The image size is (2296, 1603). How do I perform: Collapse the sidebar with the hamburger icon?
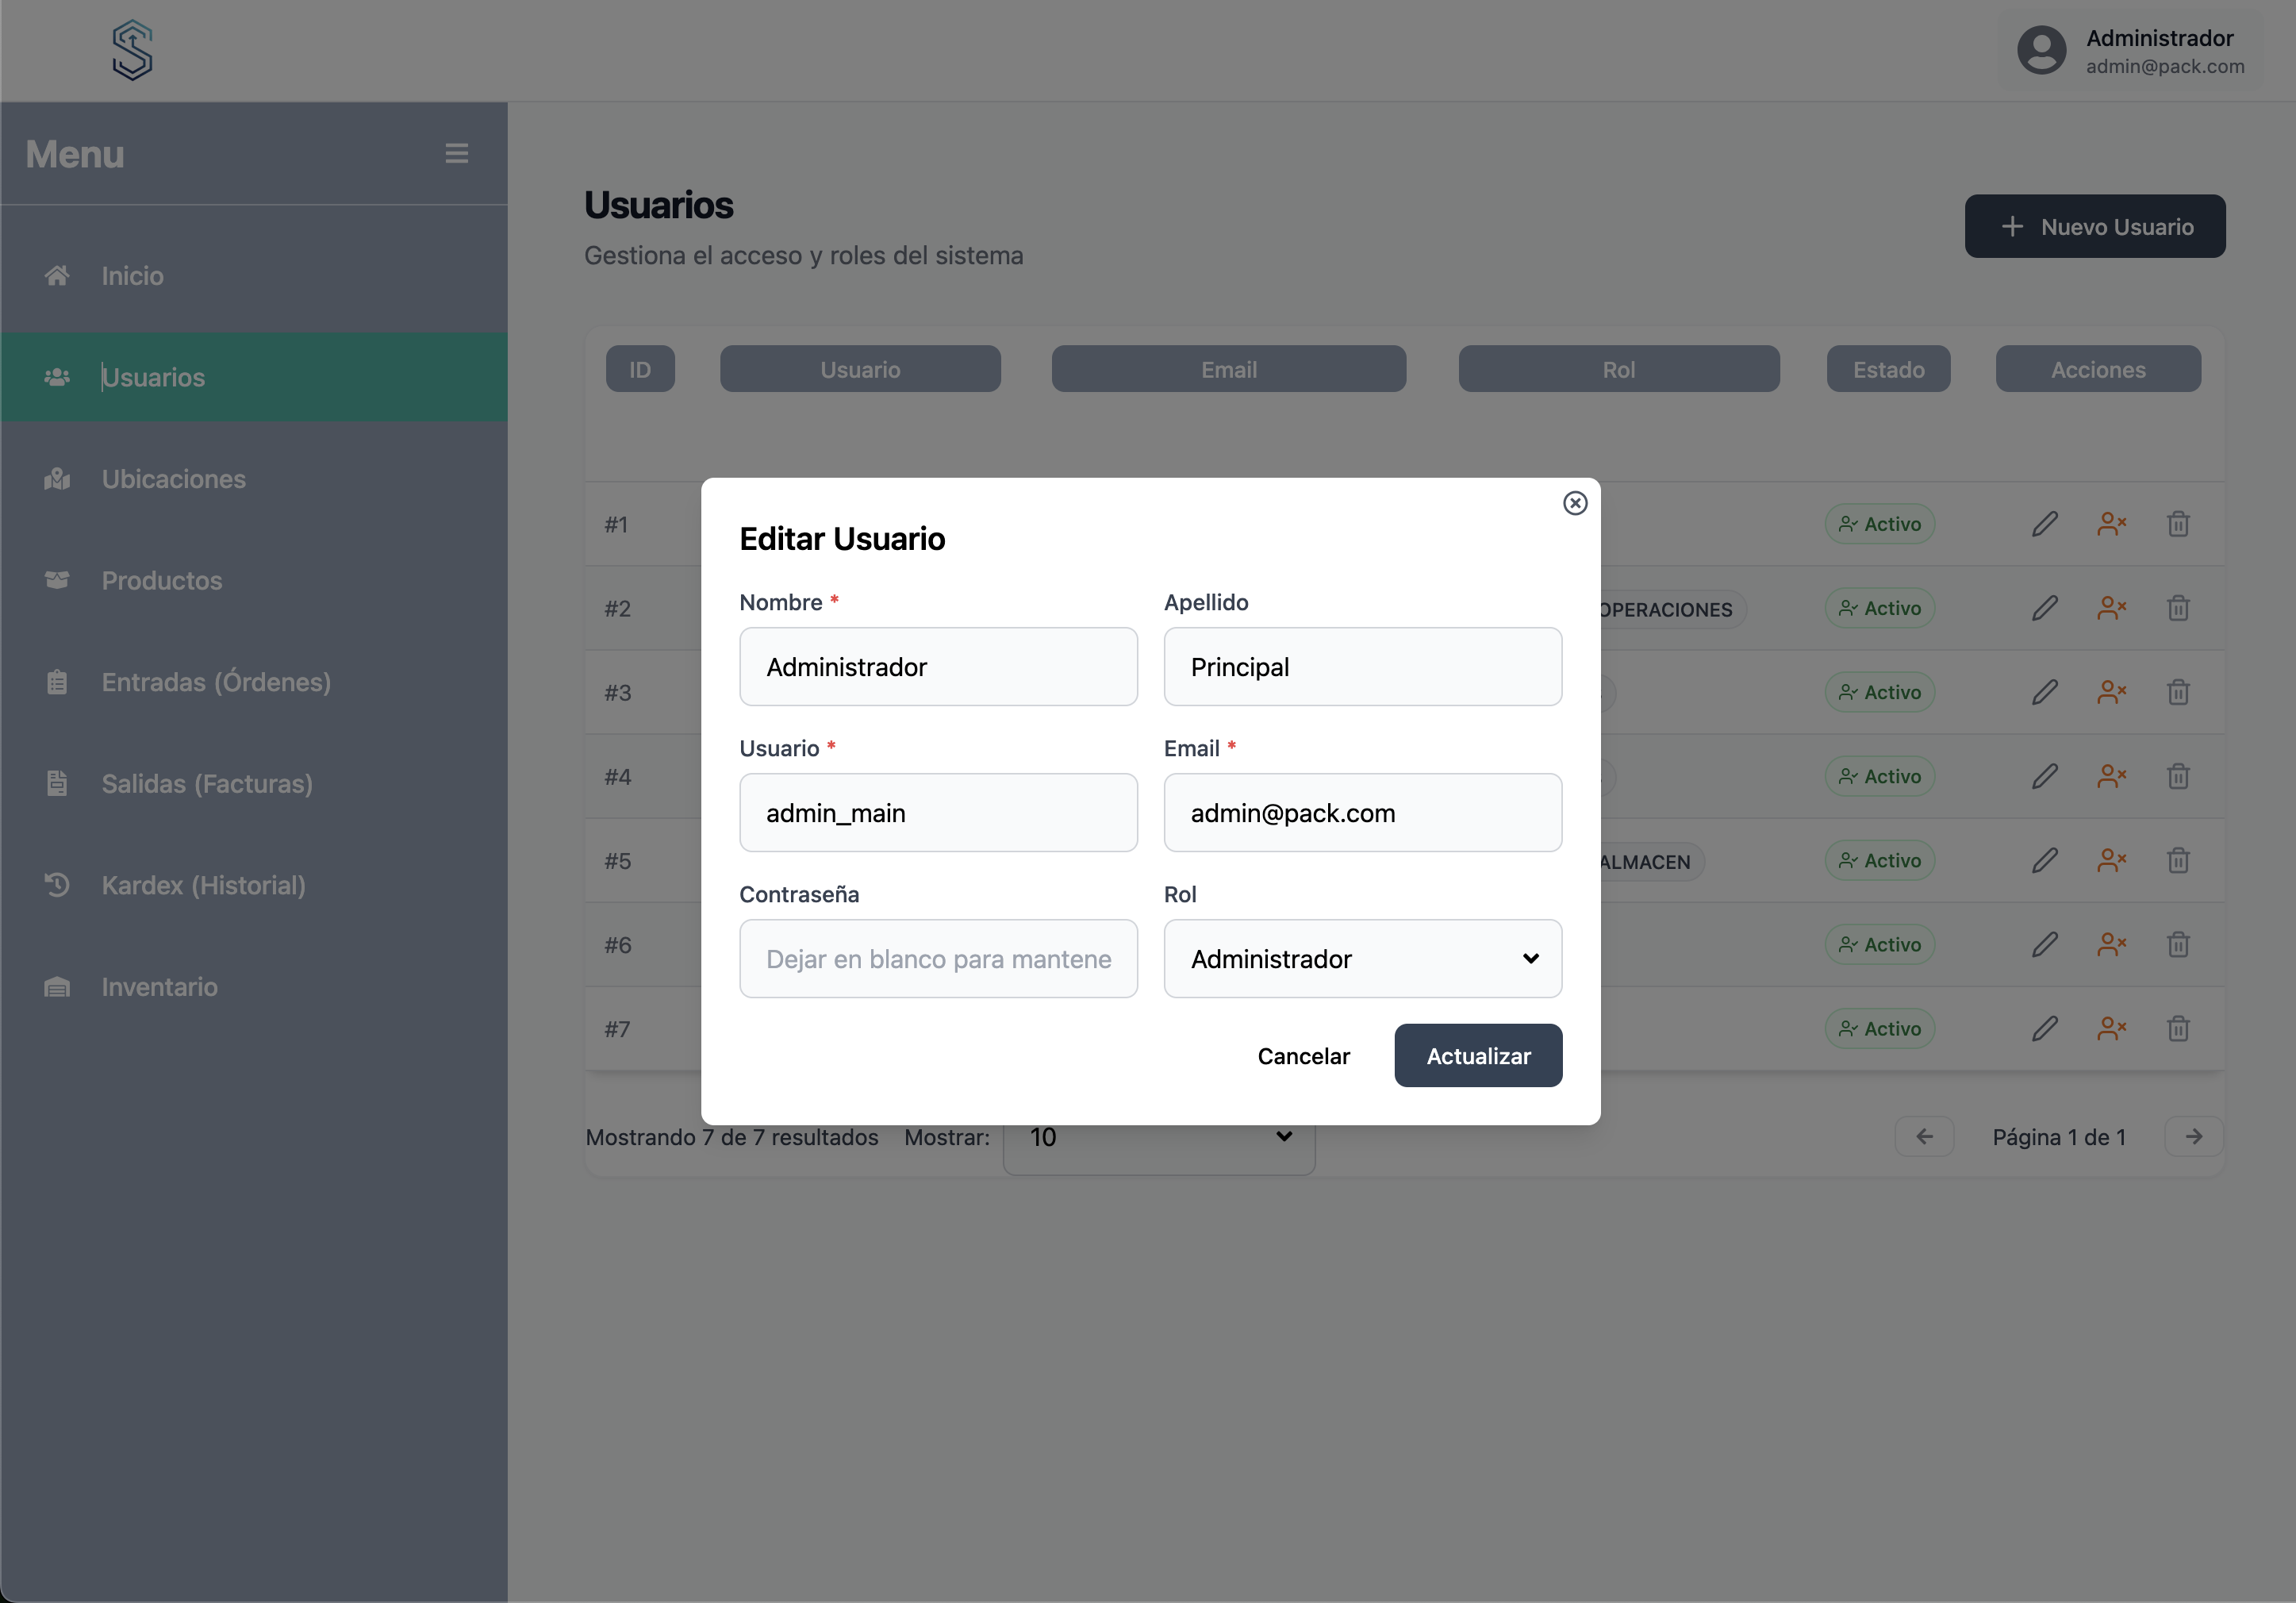tap(457, 153)
